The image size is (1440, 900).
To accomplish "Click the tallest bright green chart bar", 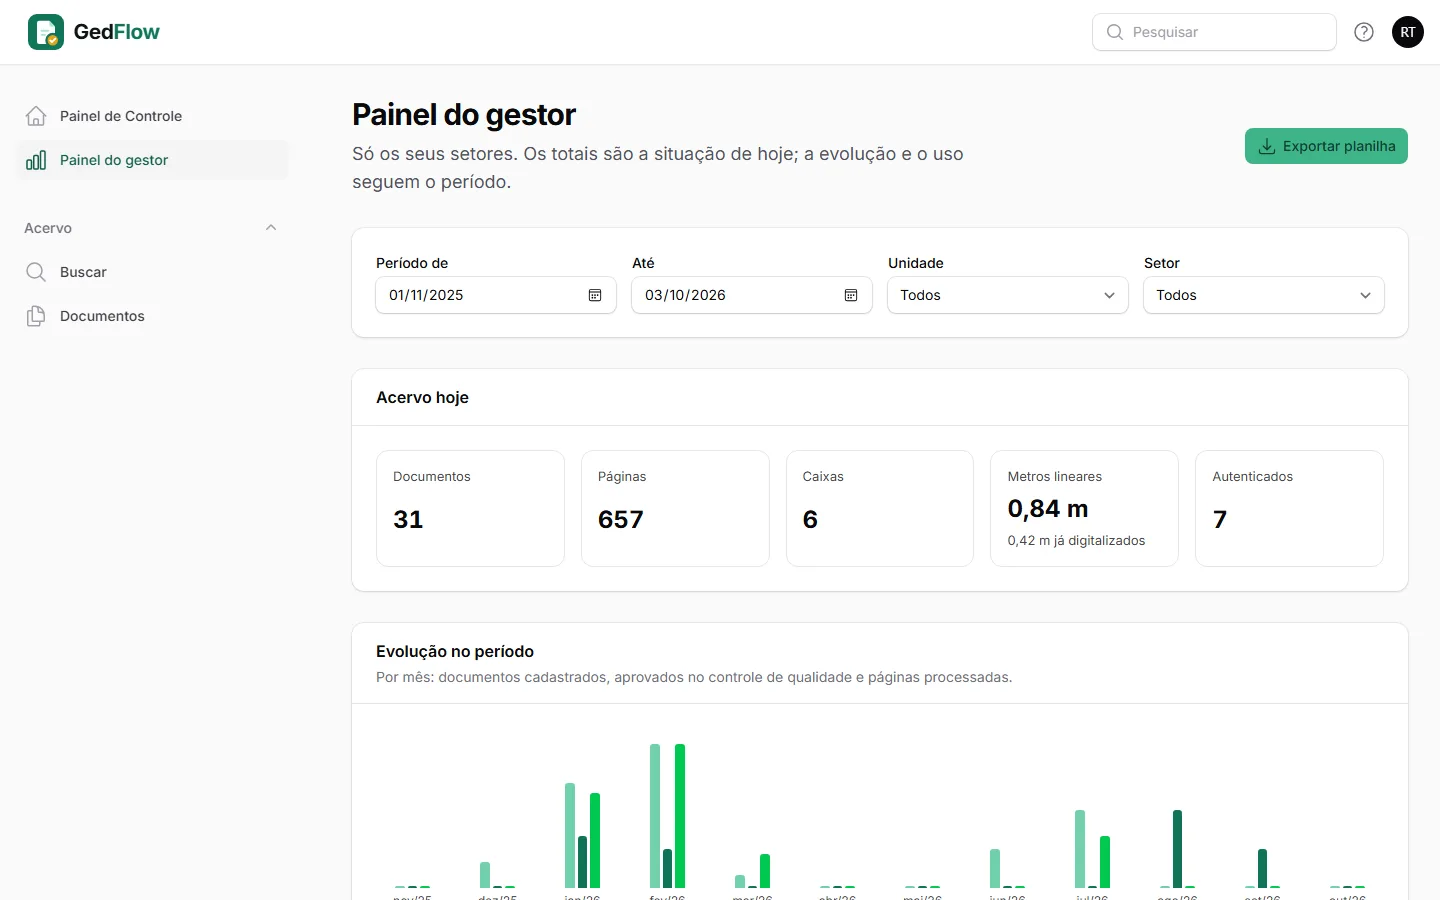I will (x=680, y=816).
